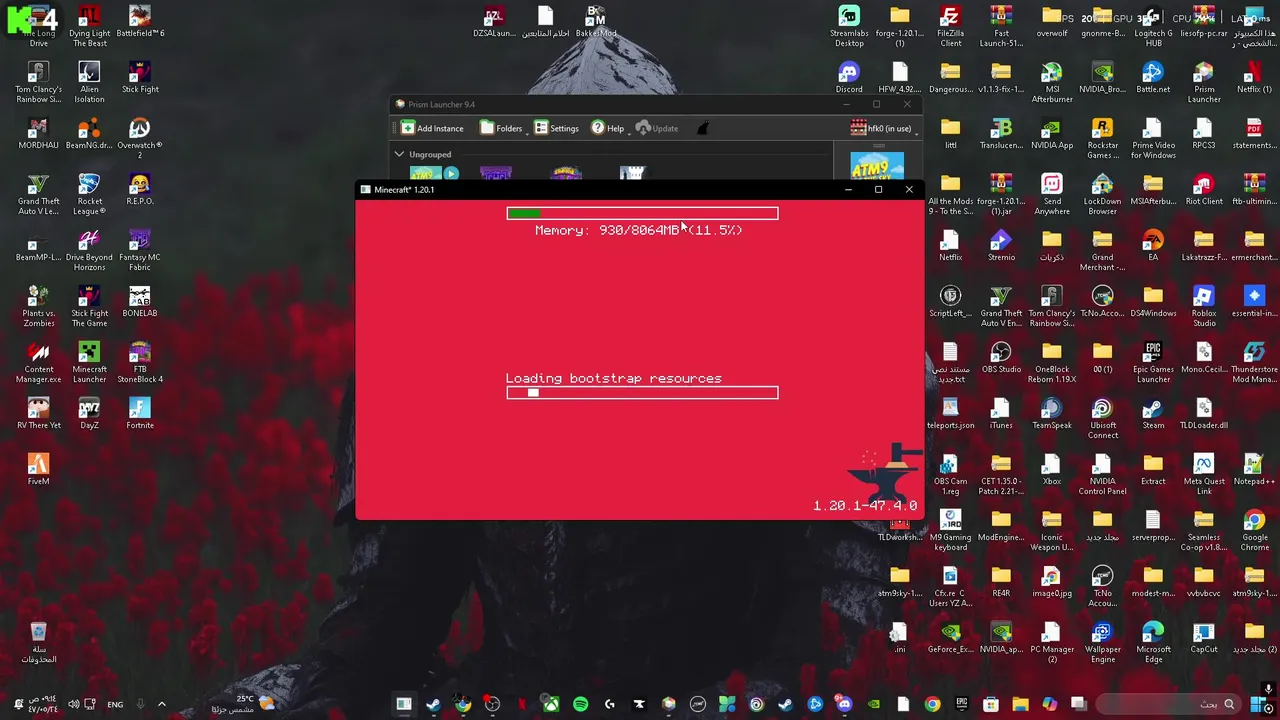
Task: Select the FiveM desktop icon
Action: point(38,470)
